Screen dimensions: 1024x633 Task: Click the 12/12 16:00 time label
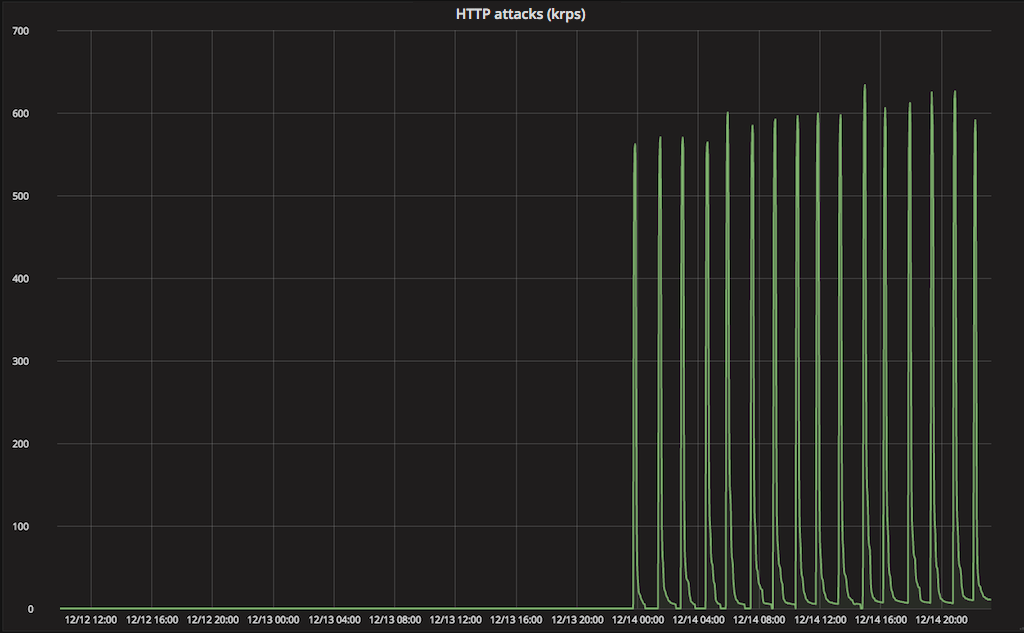point(152,620)
